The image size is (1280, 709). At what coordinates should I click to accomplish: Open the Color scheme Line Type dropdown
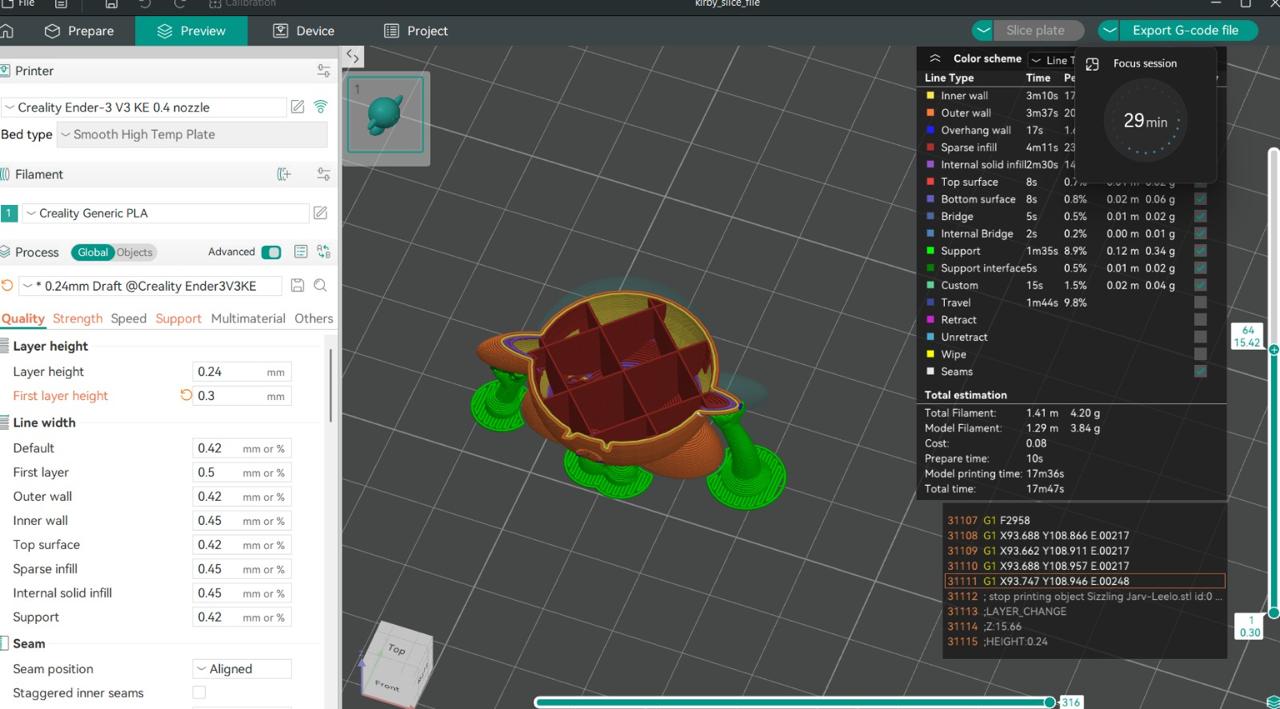point(1052,60)
